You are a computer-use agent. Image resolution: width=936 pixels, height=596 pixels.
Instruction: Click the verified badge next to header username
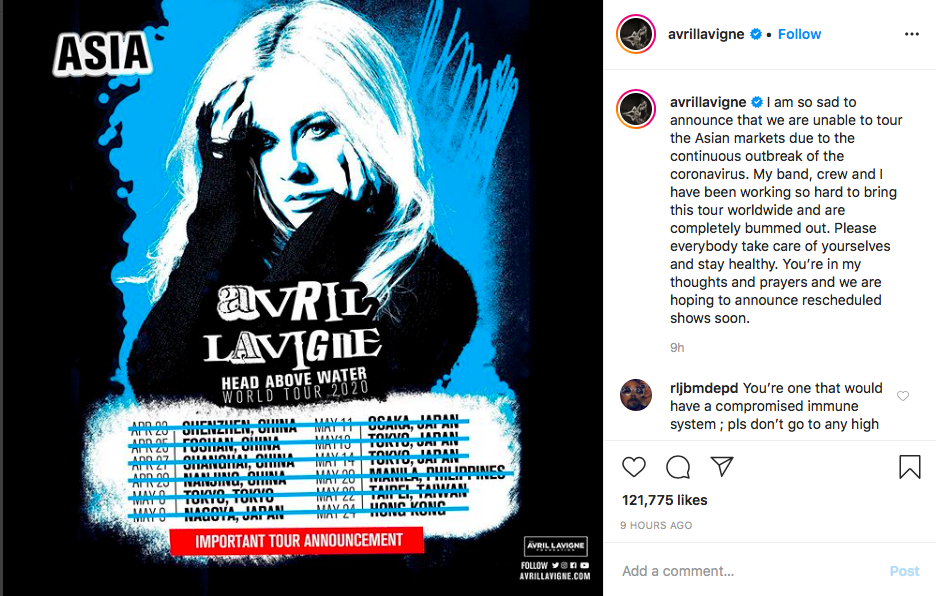[755, 34]
